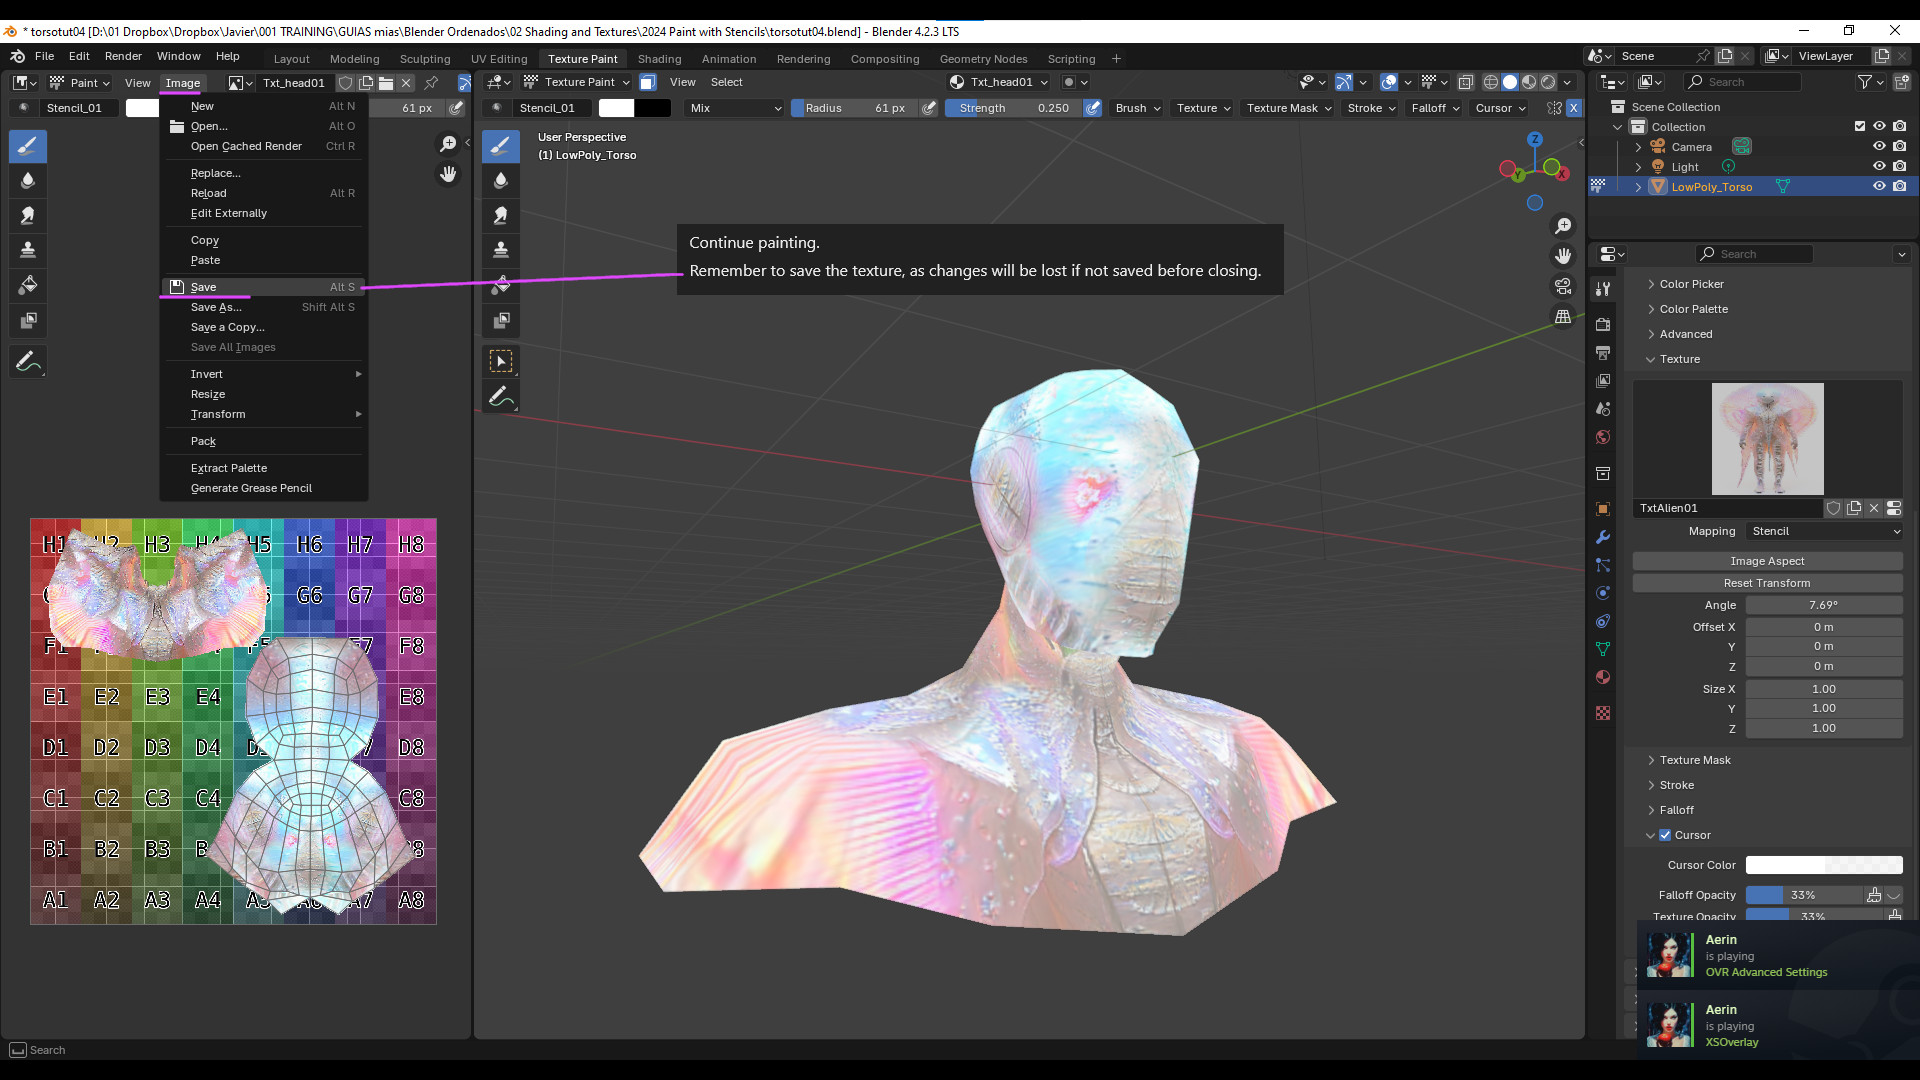Toggle the Cursor panel checkbox
Image resolution: width=1920 pixels, height=1080 pixels.
[1665, 835]
